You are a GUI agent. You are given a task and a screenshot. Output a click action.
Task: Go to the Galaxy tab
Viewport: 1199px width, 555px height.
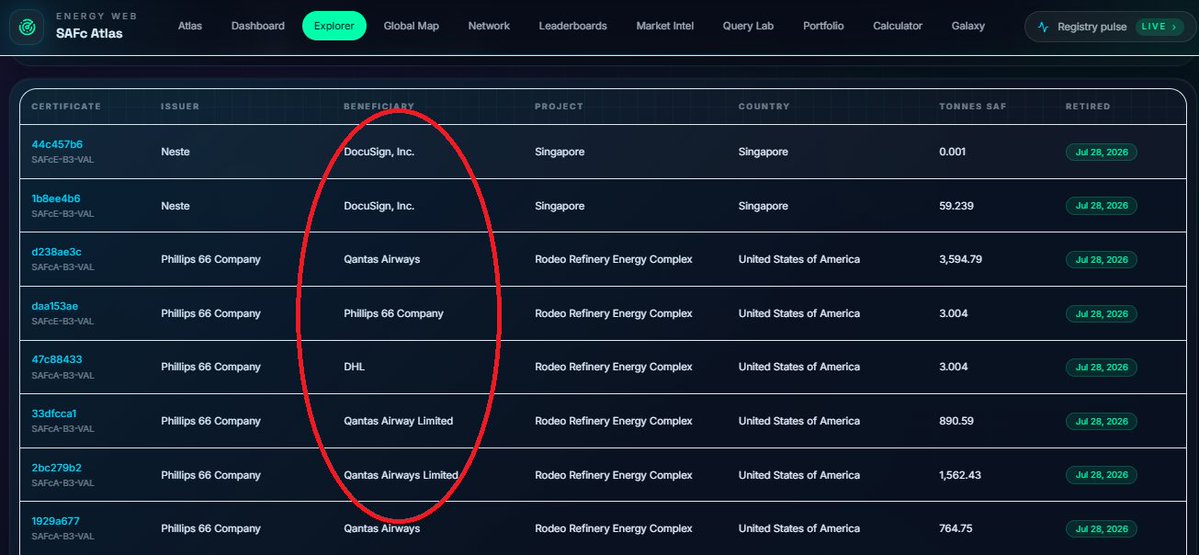tap(968, 26)
